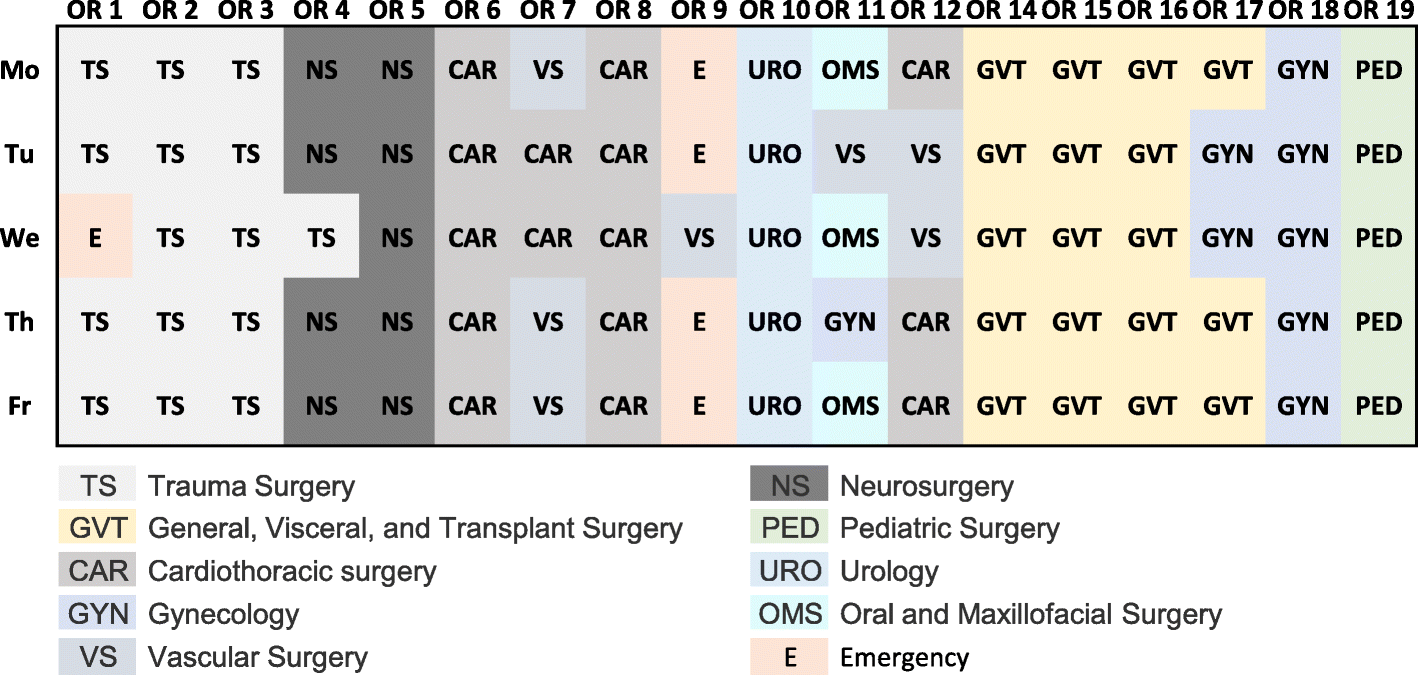
Task: Click the OMS legend swatch
Action: click(x=789, y=614)
